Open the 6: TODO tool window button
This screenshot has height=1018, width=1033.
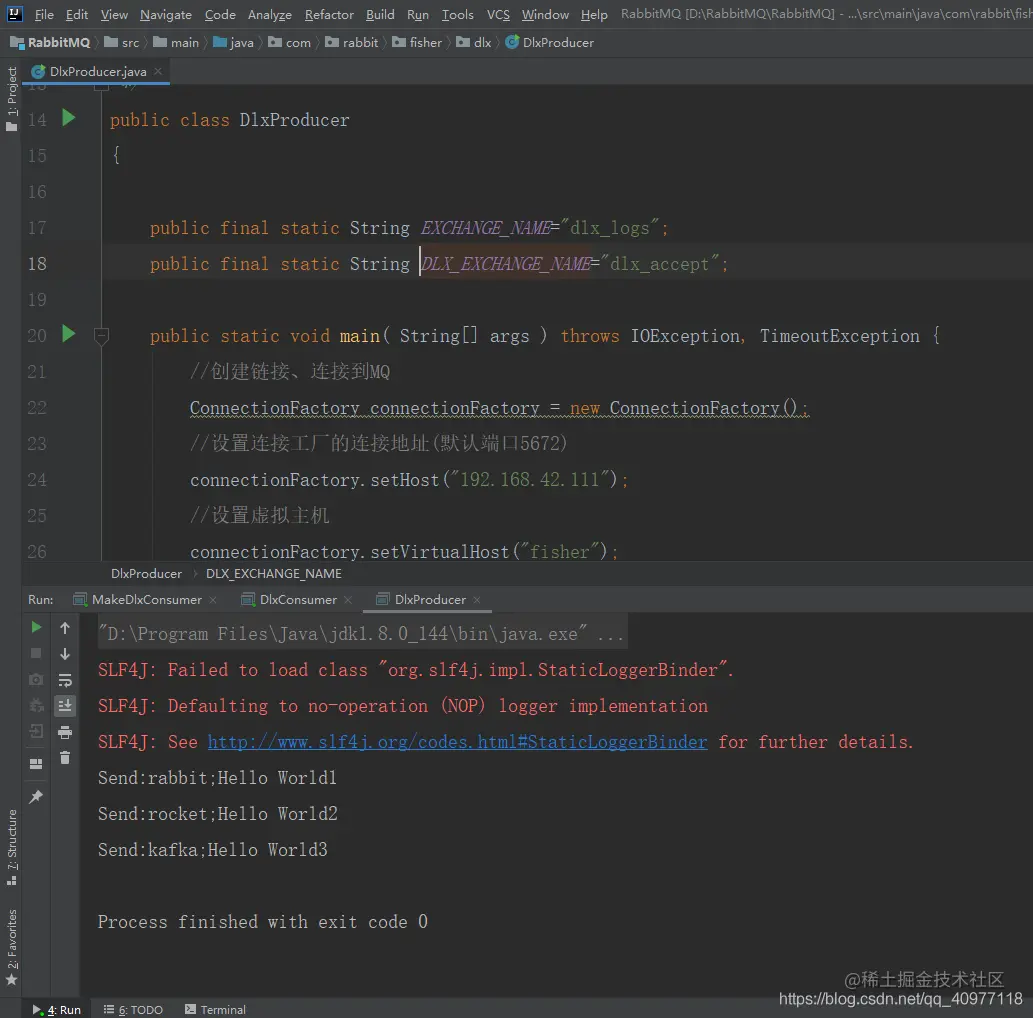pos(133,1009)
